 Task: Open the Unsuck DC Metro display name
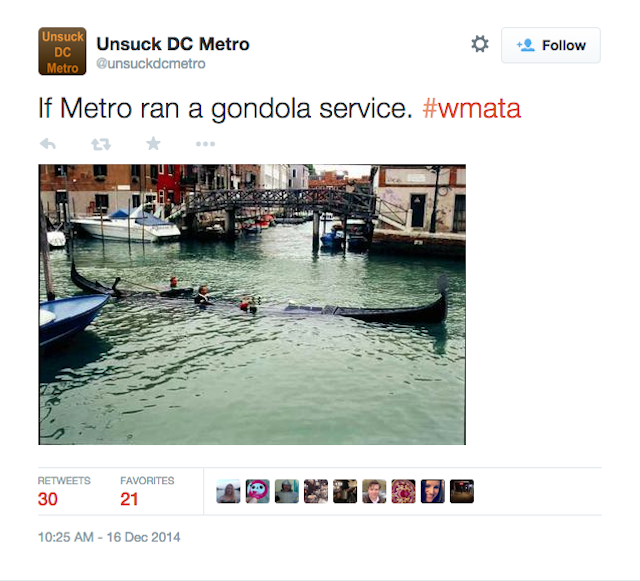173,44
